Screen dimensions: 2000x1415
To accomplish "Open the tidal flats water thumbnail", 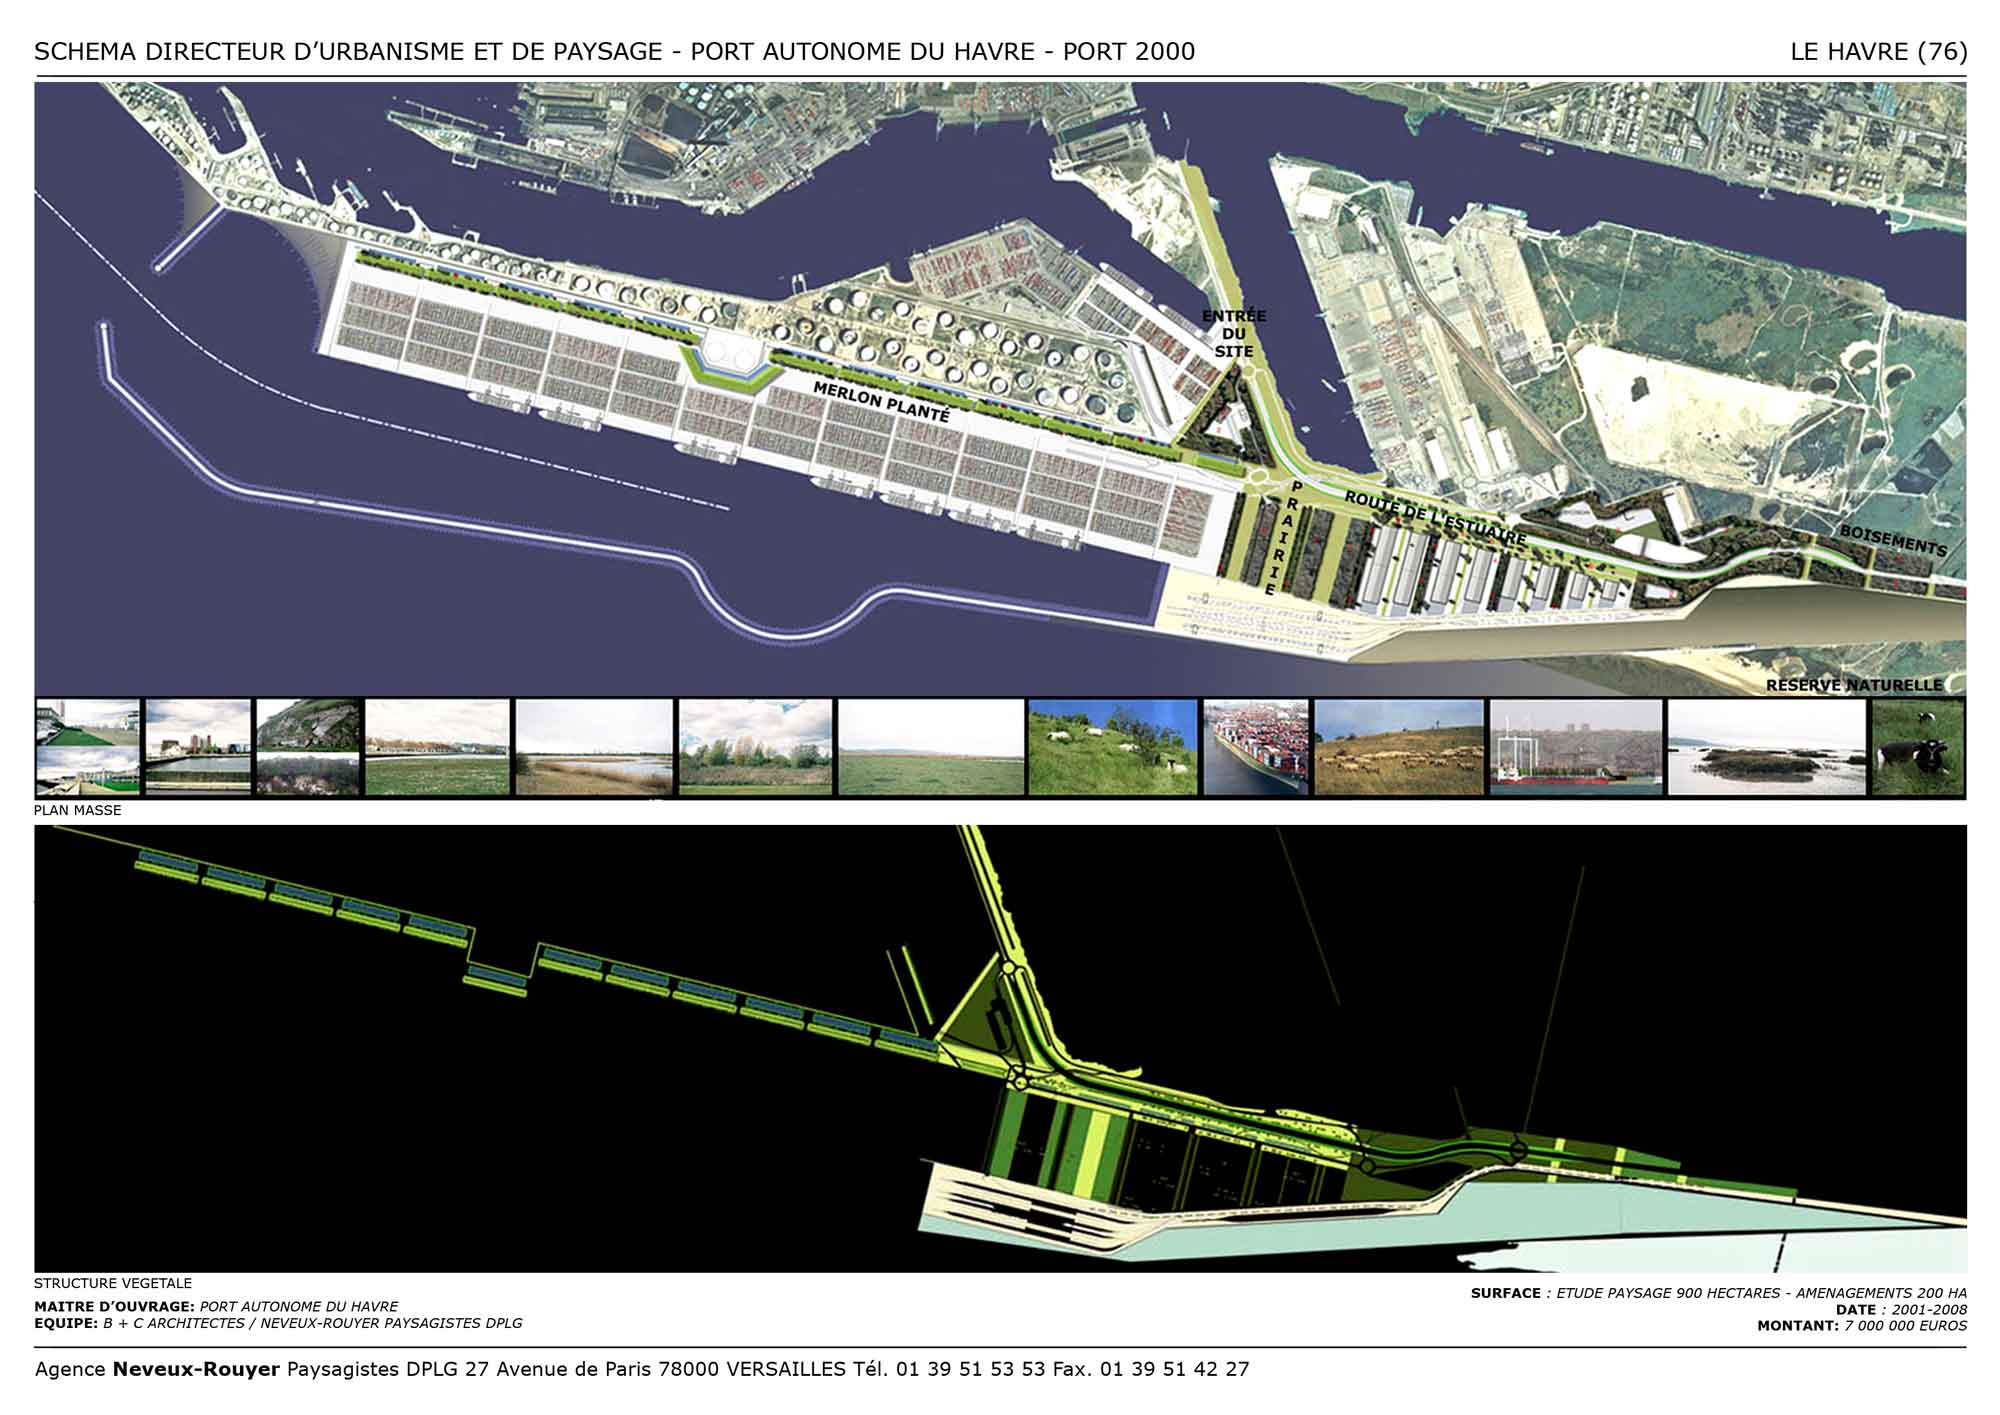I will [1766, 748].
